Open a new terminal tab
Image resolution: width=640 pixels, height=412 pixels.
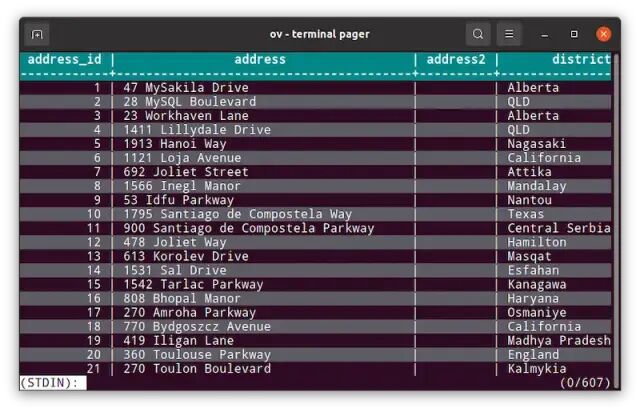point(37,34)
